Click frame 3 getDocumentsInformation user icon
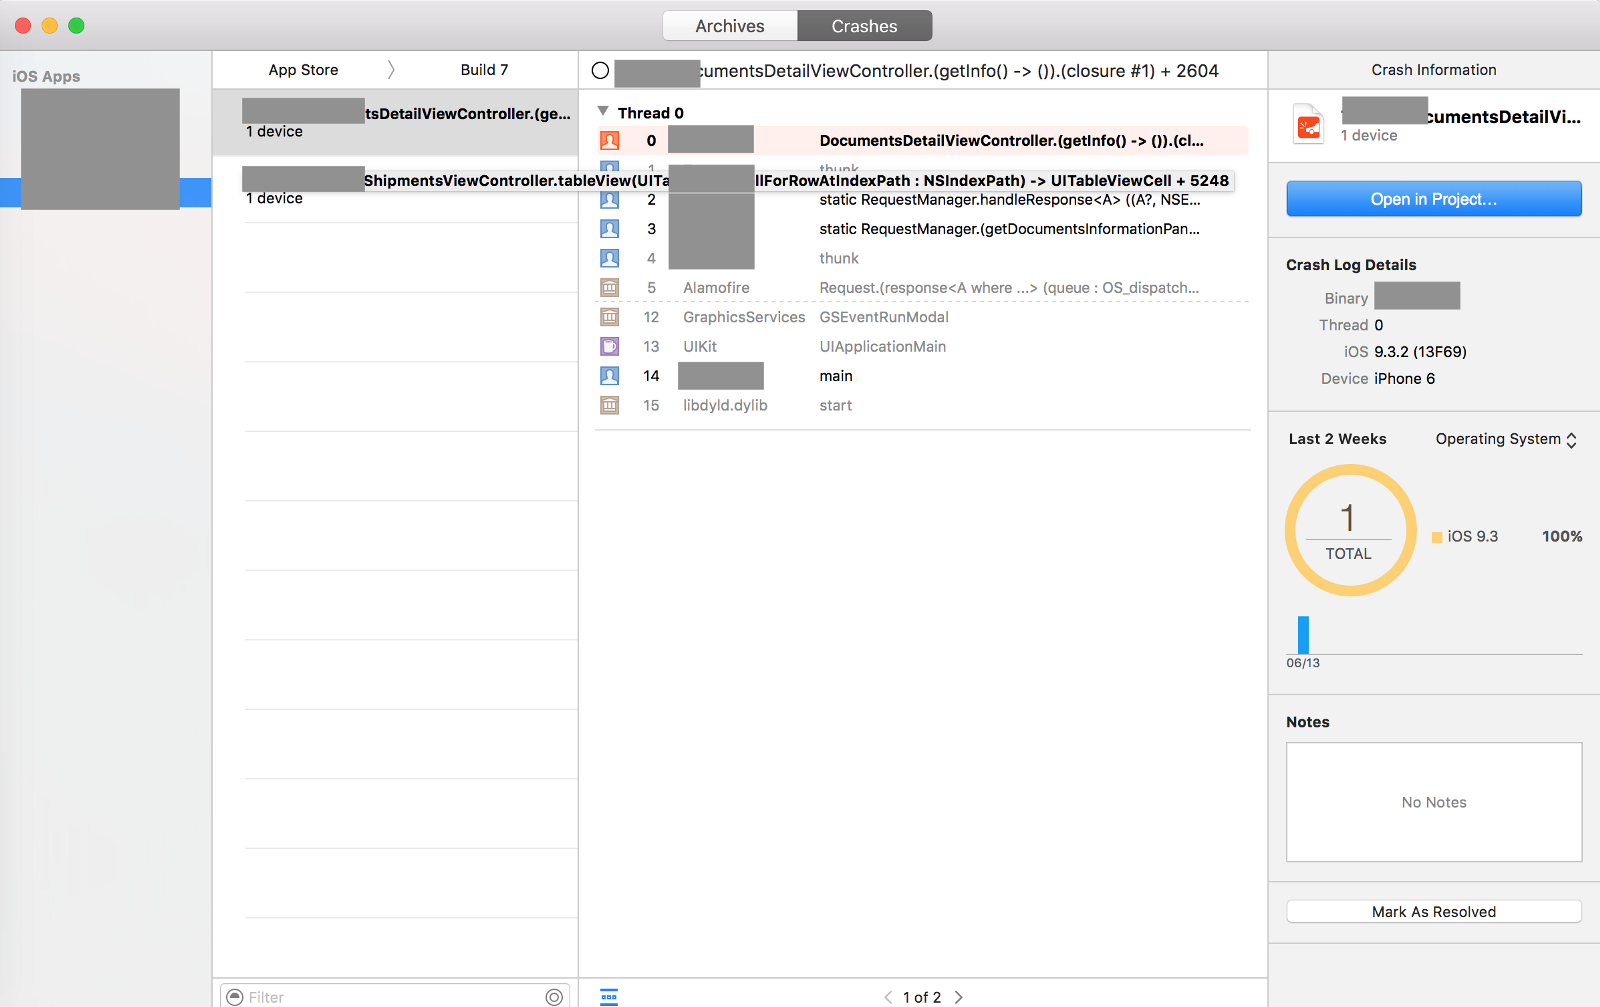1600x1007 pixels. point(609,229)
